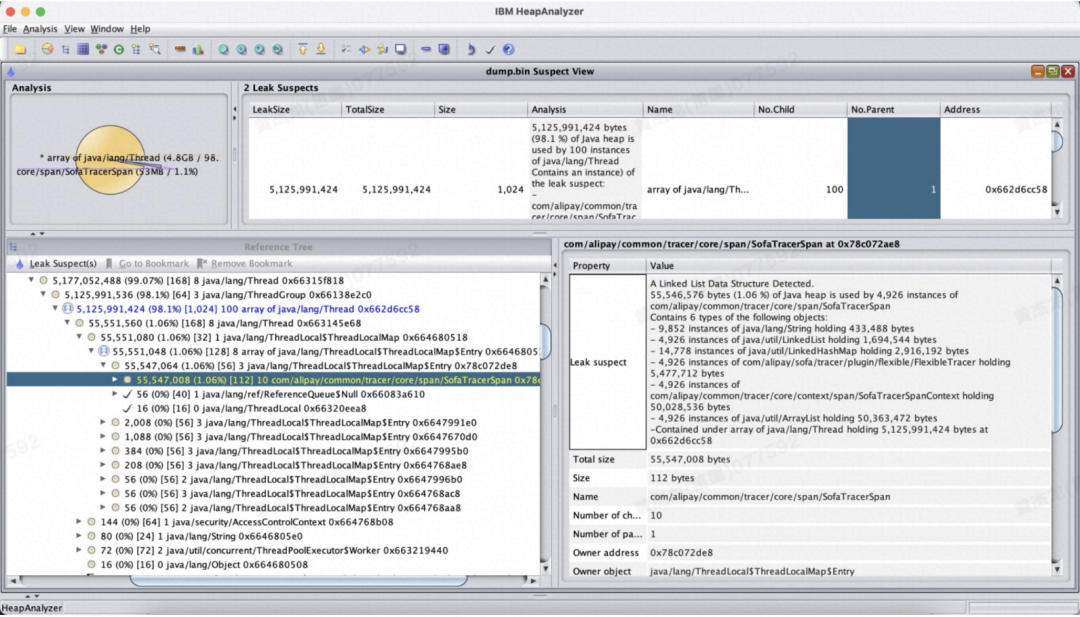Click green maximize button of Suspect View

(x=1052, y=71)
